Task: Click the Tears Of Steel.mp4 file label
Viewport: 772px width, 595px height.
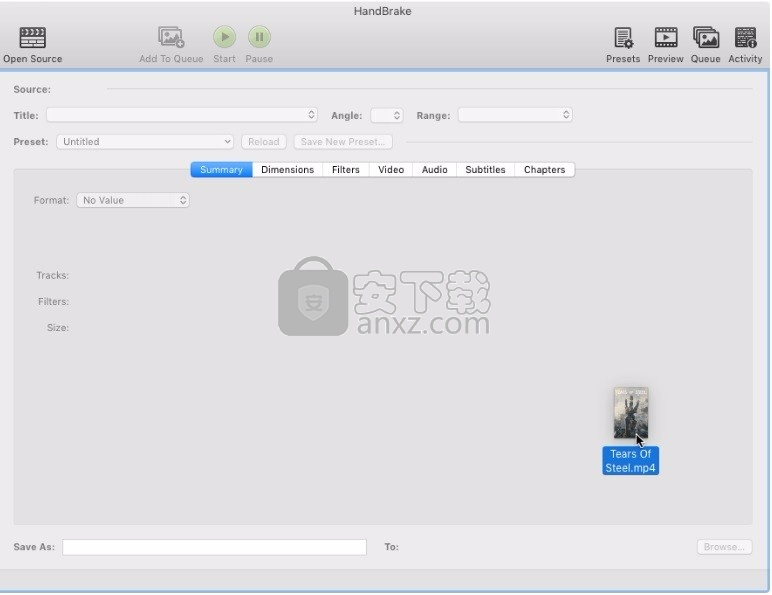Action: coord(631,461)
